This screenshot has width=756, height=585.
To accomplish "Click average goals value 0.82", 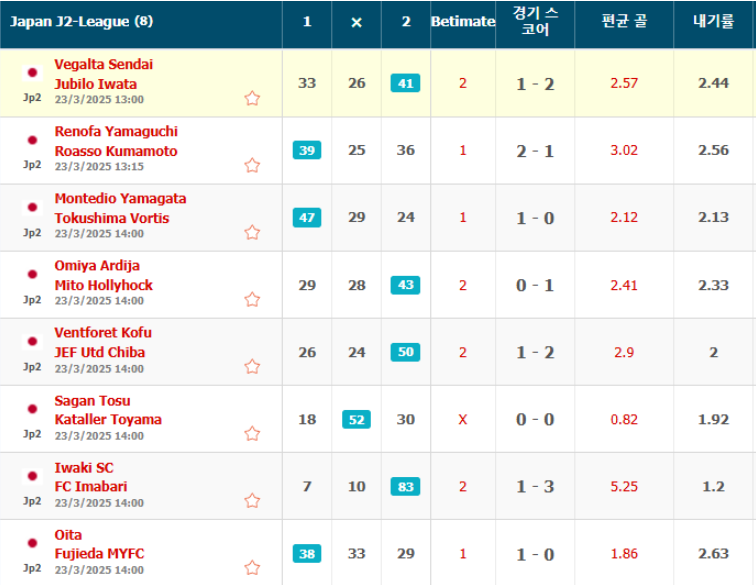I will point(624,419).
